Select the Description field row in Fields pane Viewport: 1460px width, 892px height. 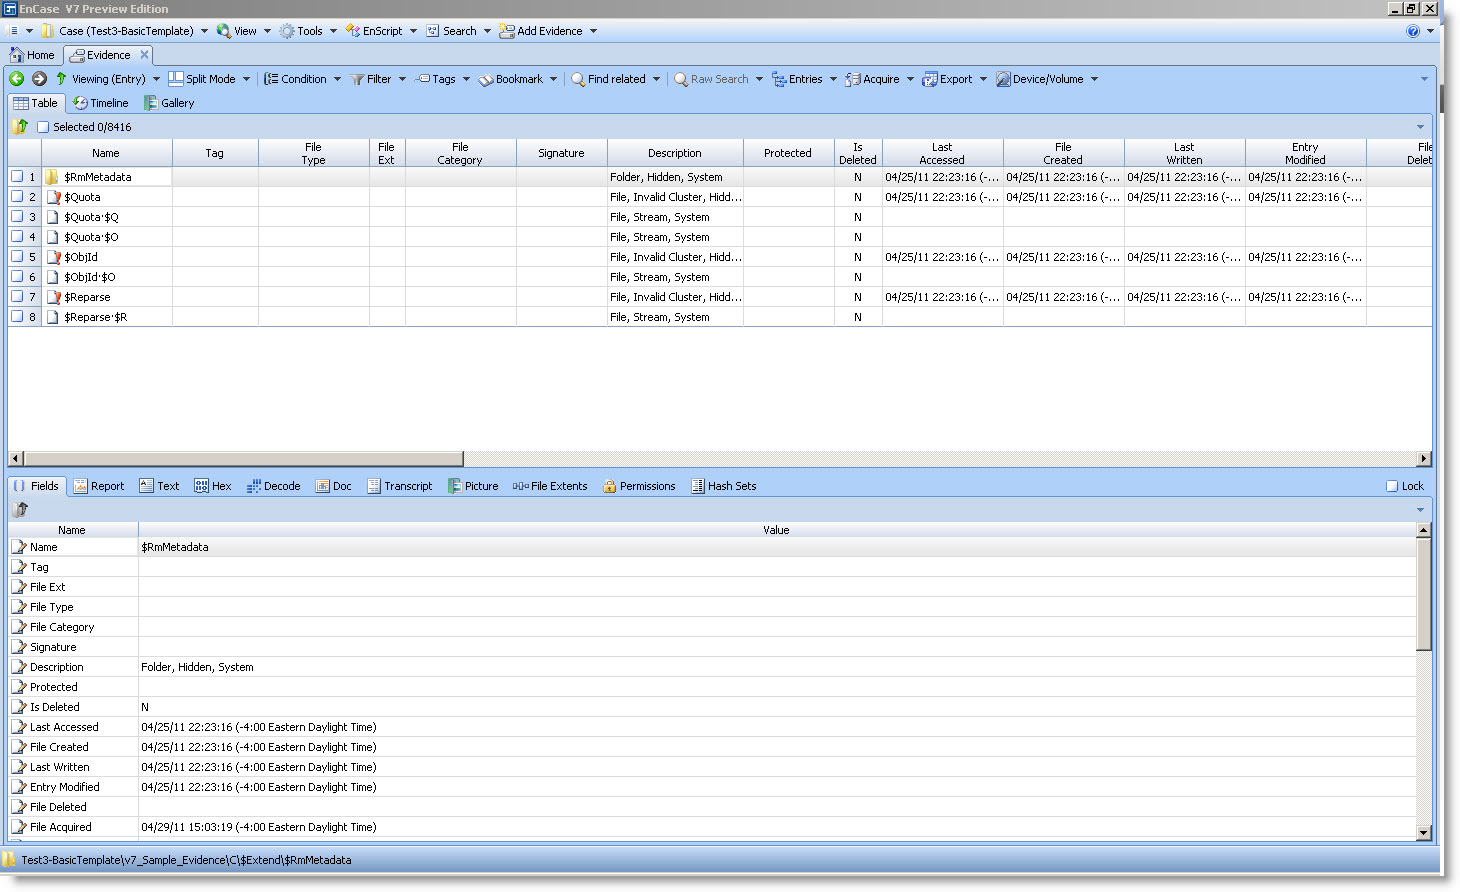712,667
